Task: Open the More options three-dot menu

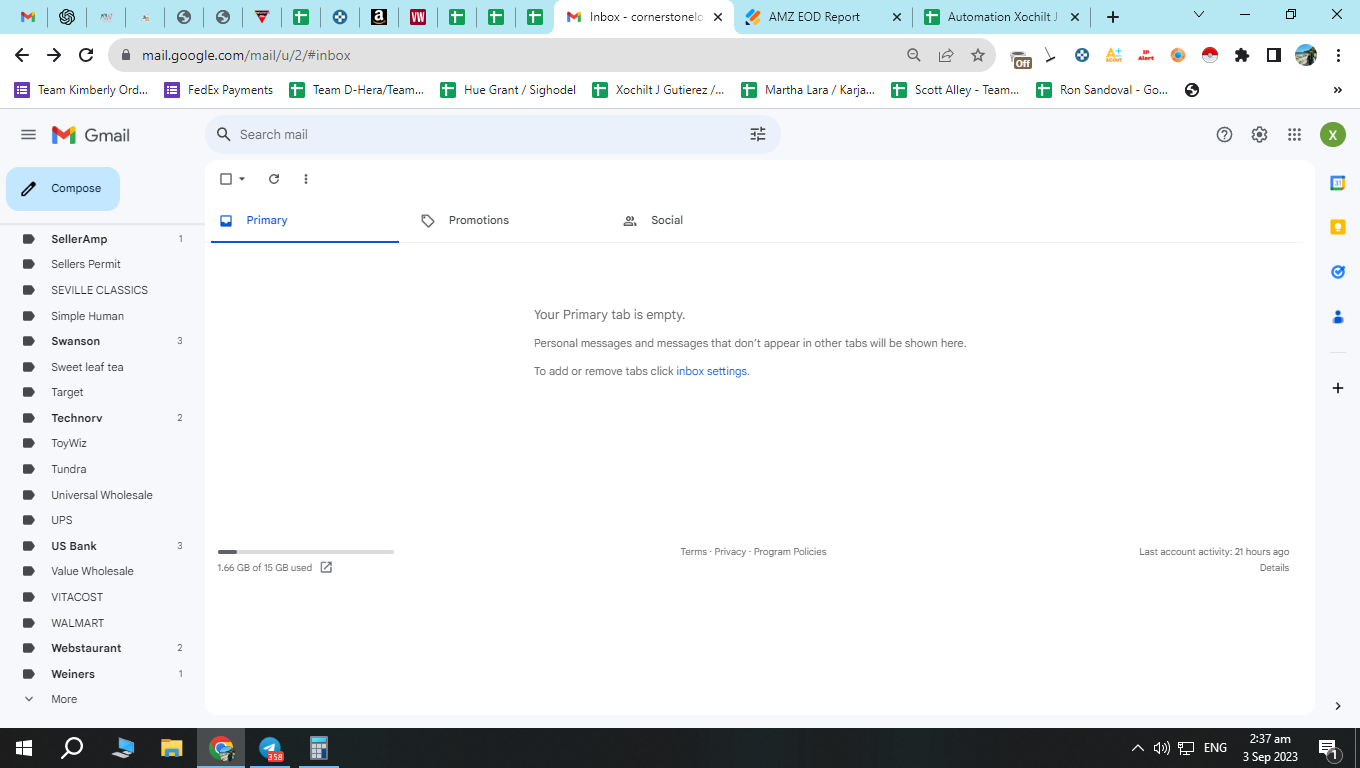Action: pyautogui.click(x=306, y=179)
